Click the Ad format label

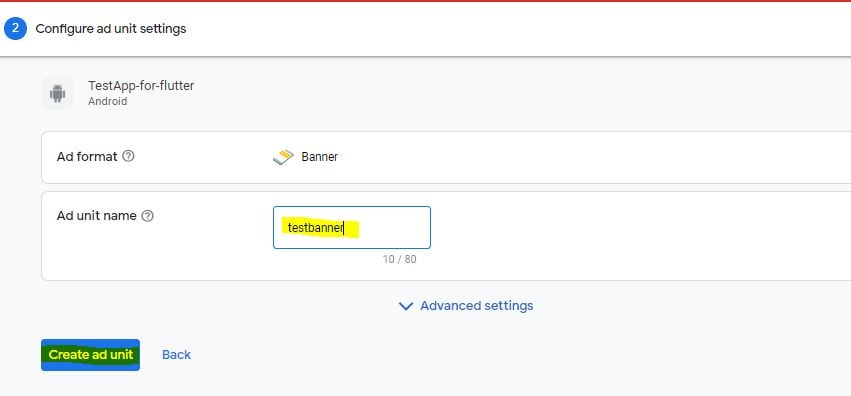[x=87, y=157]
